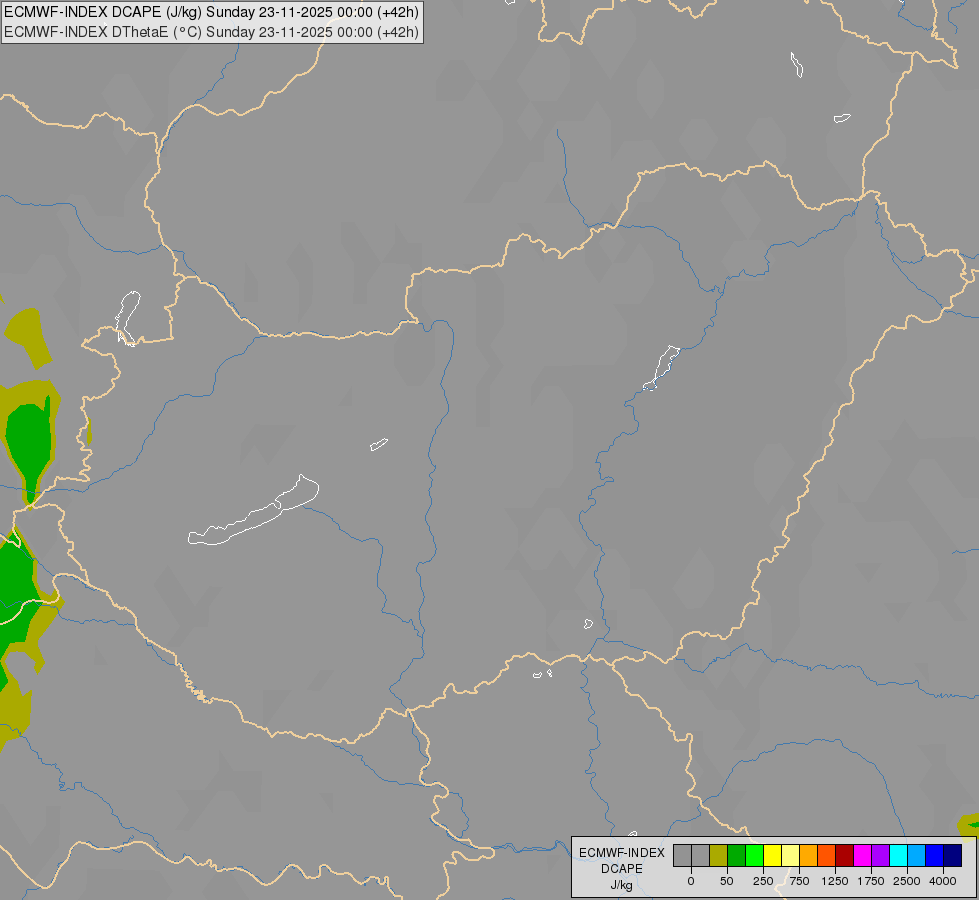Image resolution: width=979 pixels, height=900 pixels.
Task: Click the '50' legend scale label
Action: tap(727, 881)
